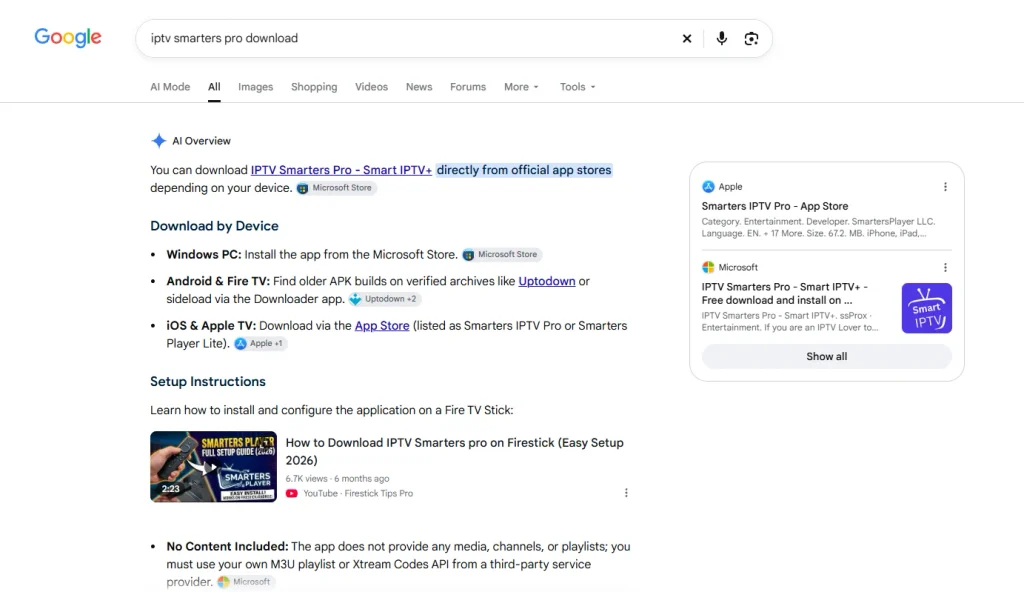The height and width of the screenshot is (592, 1024).
Task: Open the Images tab
Action: pyautogui.click(x=255, y=87)
